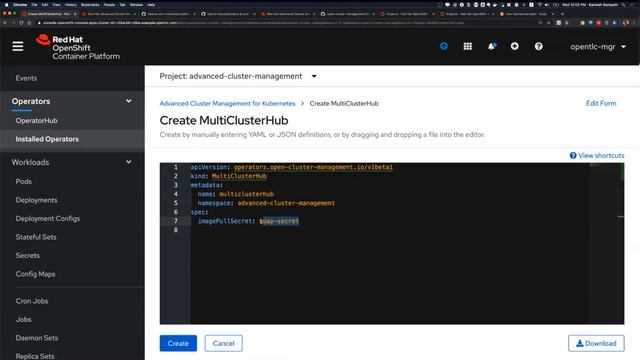
Task: Close the Create MultiClusterHub browser tab
Action: coord(75,14)
